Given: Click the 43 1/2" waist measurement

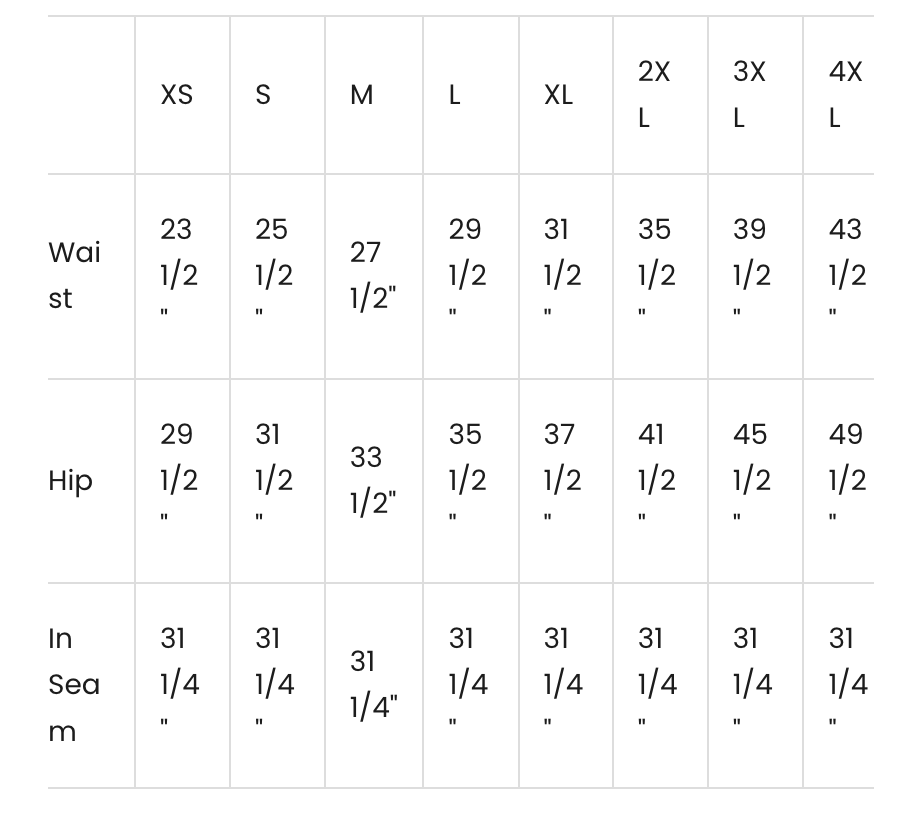Looking at the screenshot, I should (x=846, y=275).
